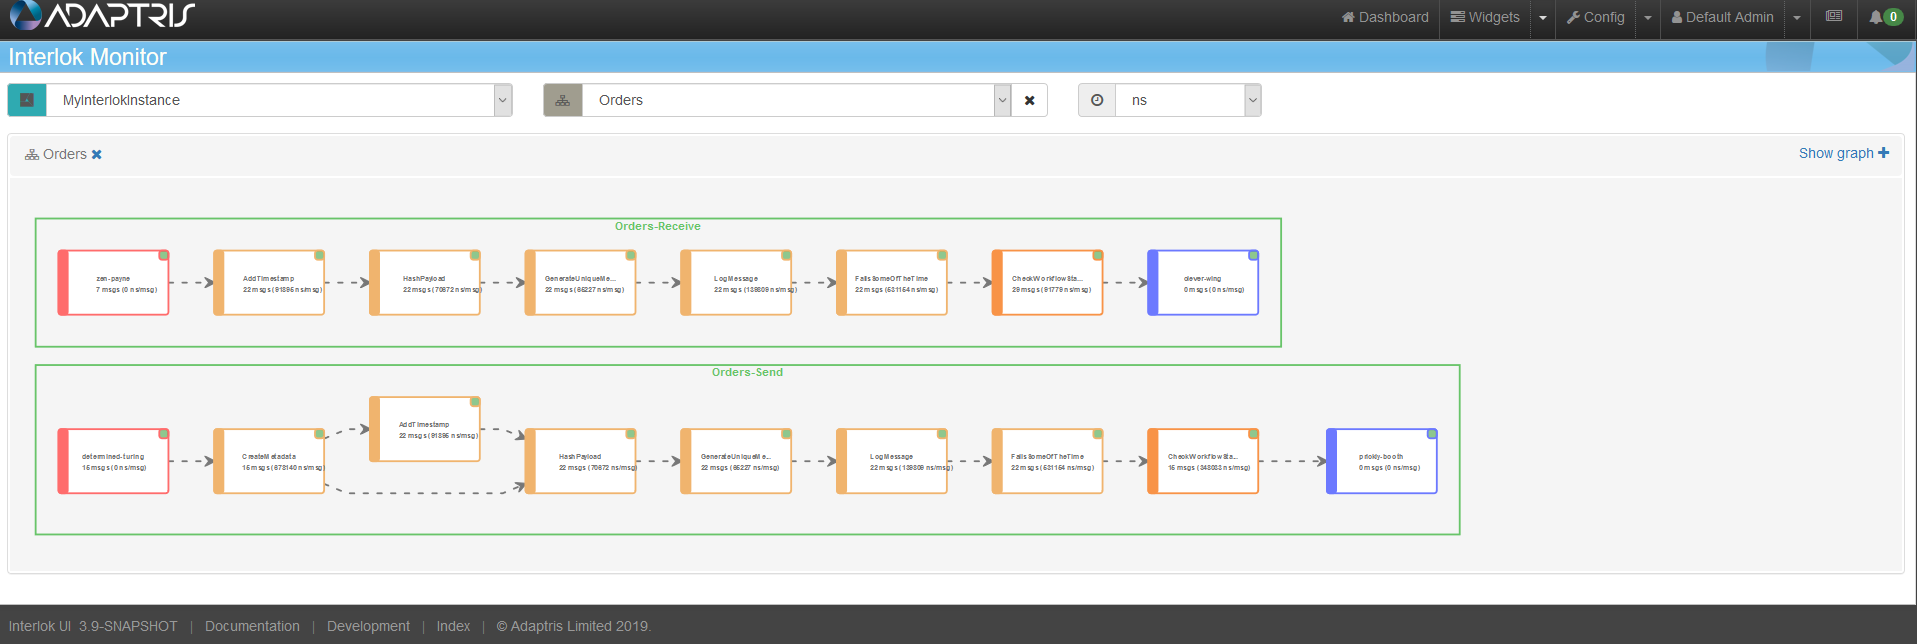This screenshot has width=1917, height=644.
Task: Select the LogMessage node in Orders-Send
Action: [x=892, y=461]
